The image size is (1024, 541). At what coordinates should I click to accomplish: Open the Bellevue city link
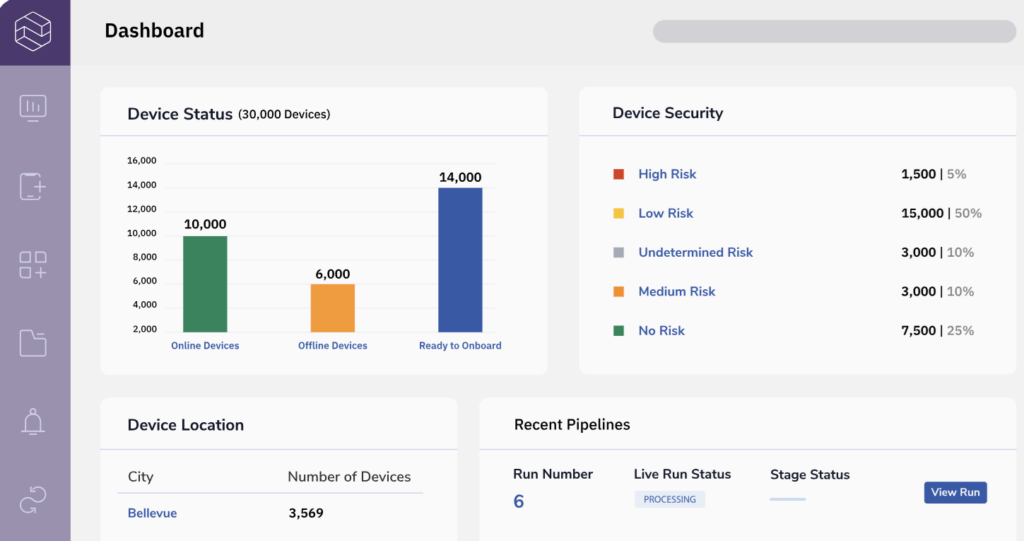152,513
